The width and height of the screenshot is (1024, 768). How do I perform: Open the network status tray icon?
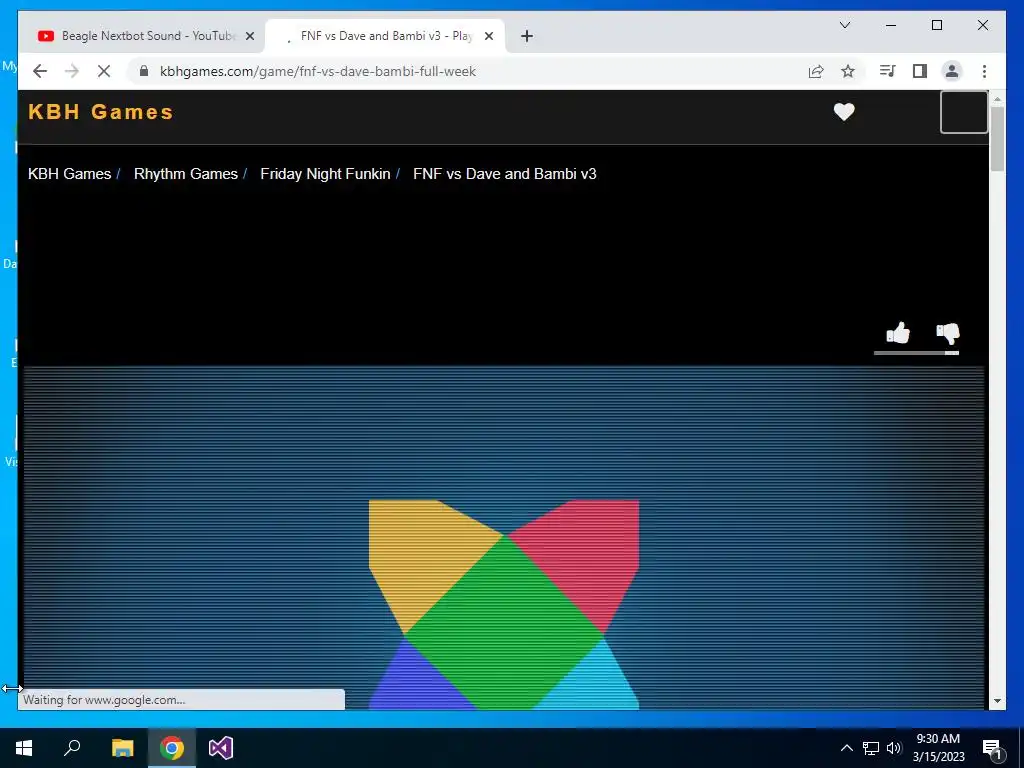pos(871,748)
